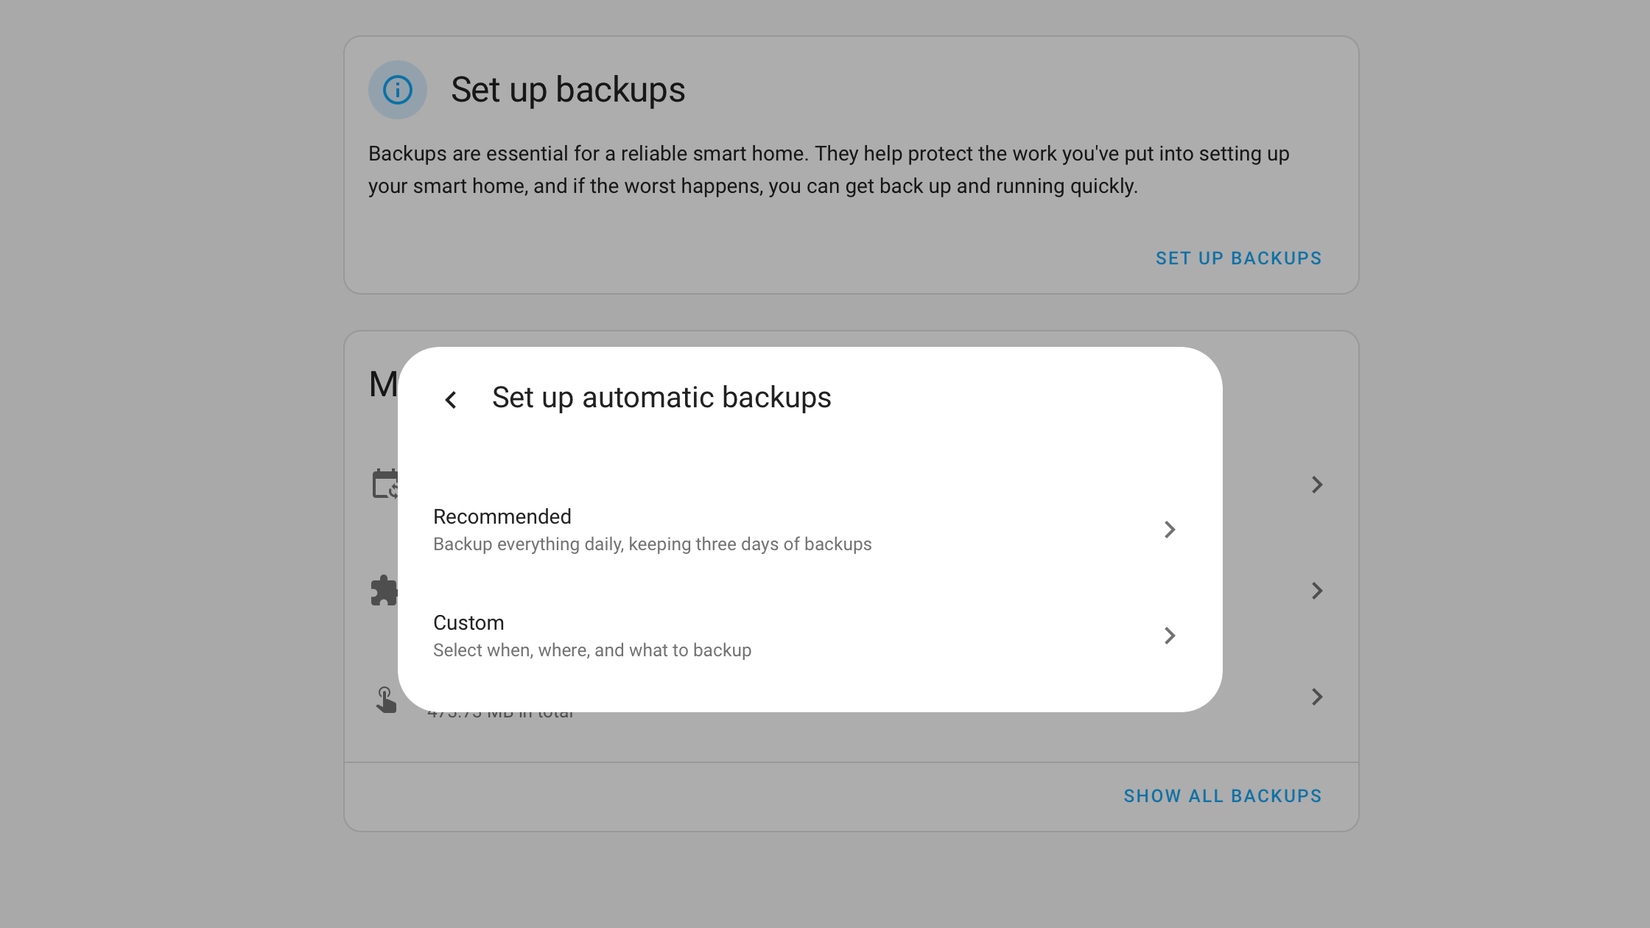Click the hand touch icon near the bottom left
The image size is (1650, 928).
point(386,697)
